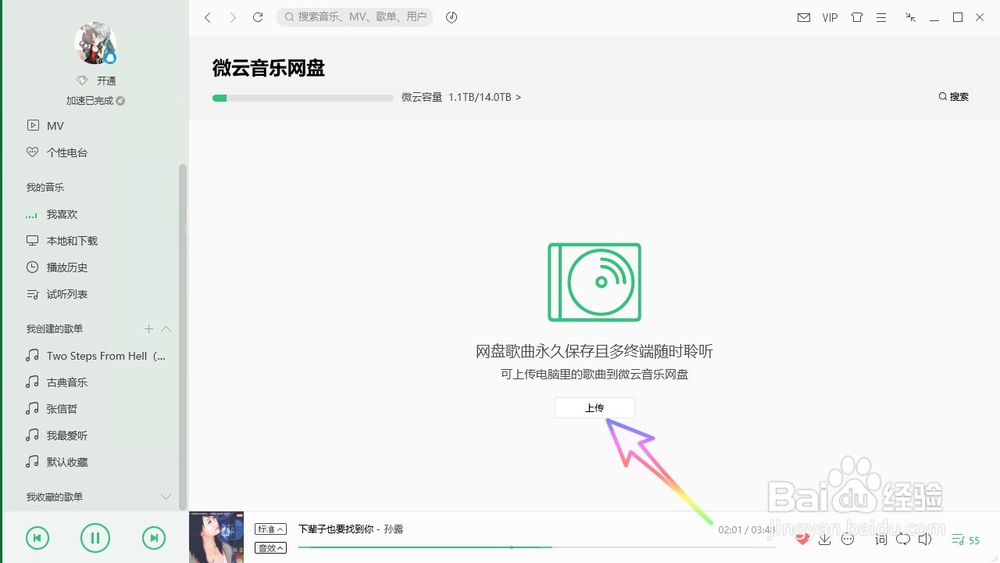The image size is (1000, 563).
Task: Open 播放历史 play history
Action: click(x=56, y=268)
